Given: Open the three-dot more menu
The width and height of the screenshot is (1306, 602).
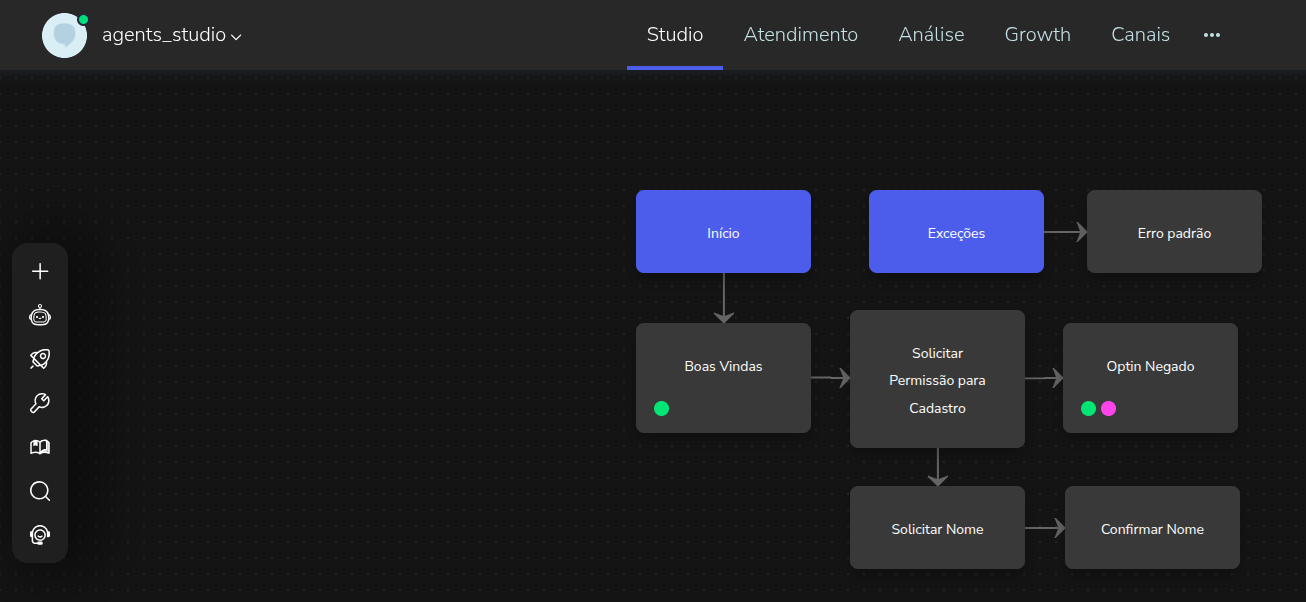Looking at the screenshot, I should pos(1212,35).
